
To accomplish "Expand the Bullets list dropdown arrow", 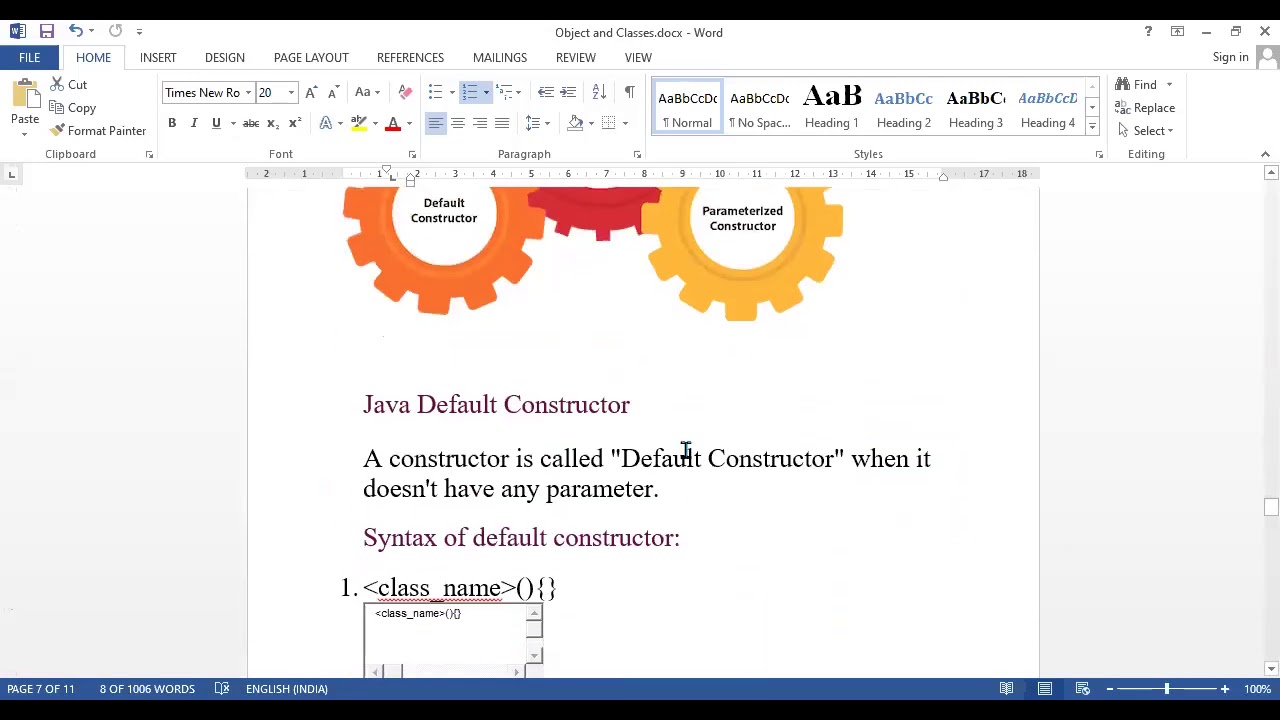I will [x=452, y=93].
